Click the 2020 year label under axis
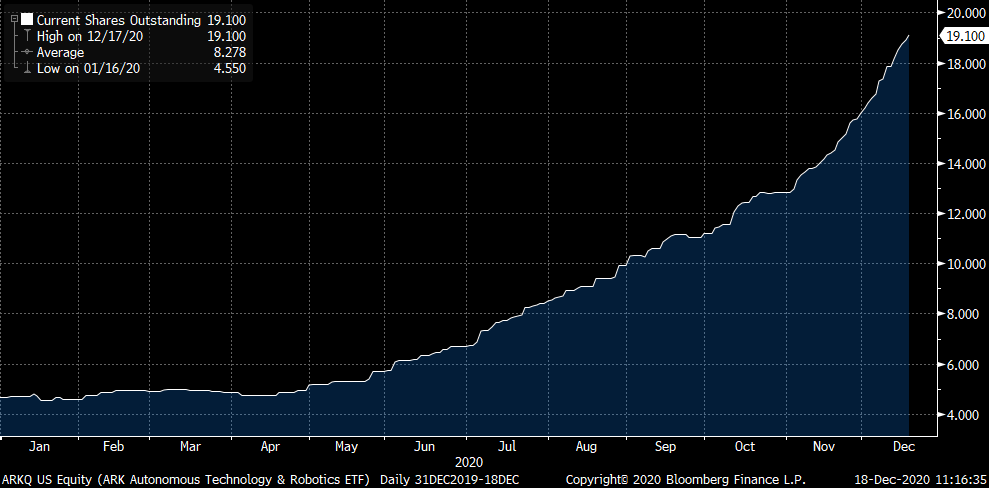 pyautogui.click(x=468, y=462)
